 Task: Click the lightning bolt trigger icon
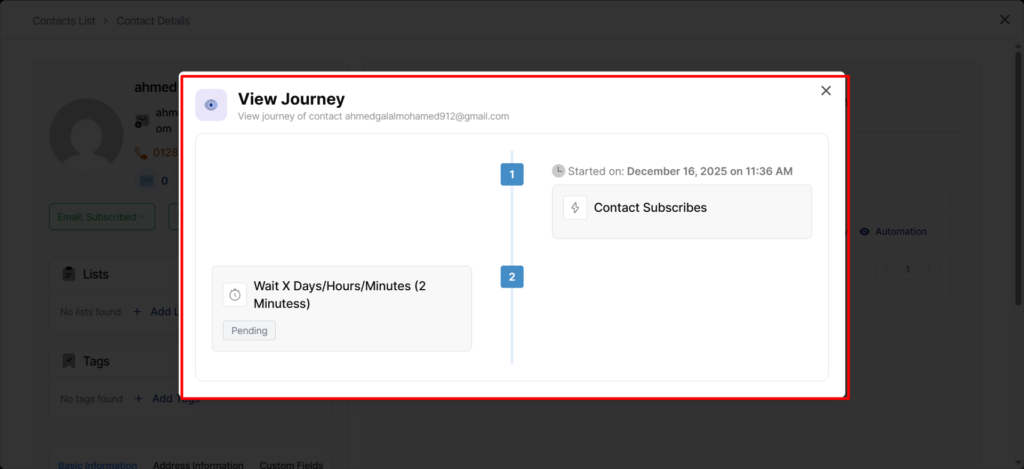575,208
